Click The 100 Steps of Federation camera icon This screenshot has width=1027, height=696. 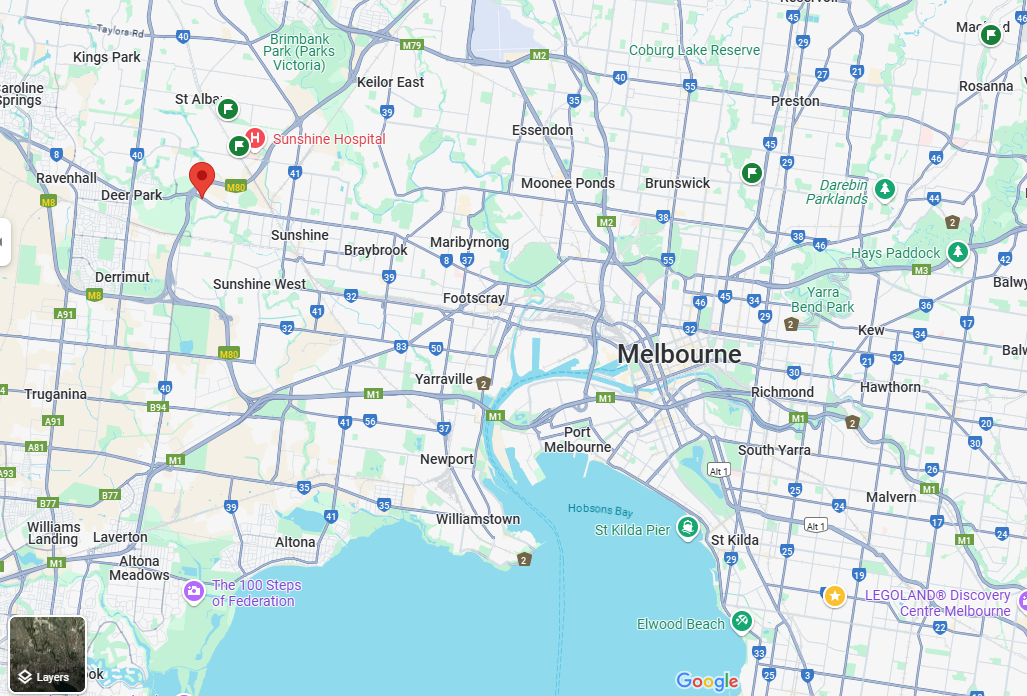tap(194, 591)
